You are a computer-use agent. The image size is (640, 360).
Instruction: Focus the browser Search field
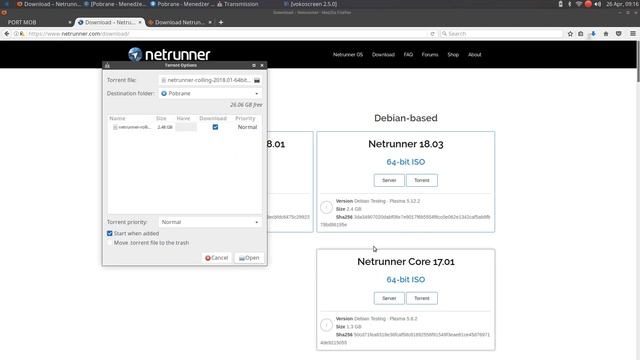pos(501,34)
